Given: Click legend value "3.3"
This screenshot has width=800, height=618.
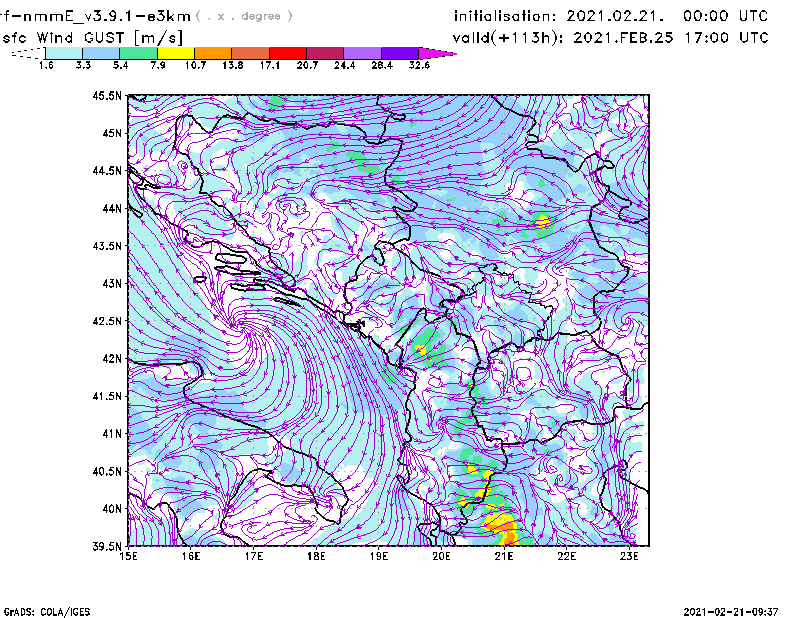Looking at the screenshot, I should click(83, 65).
